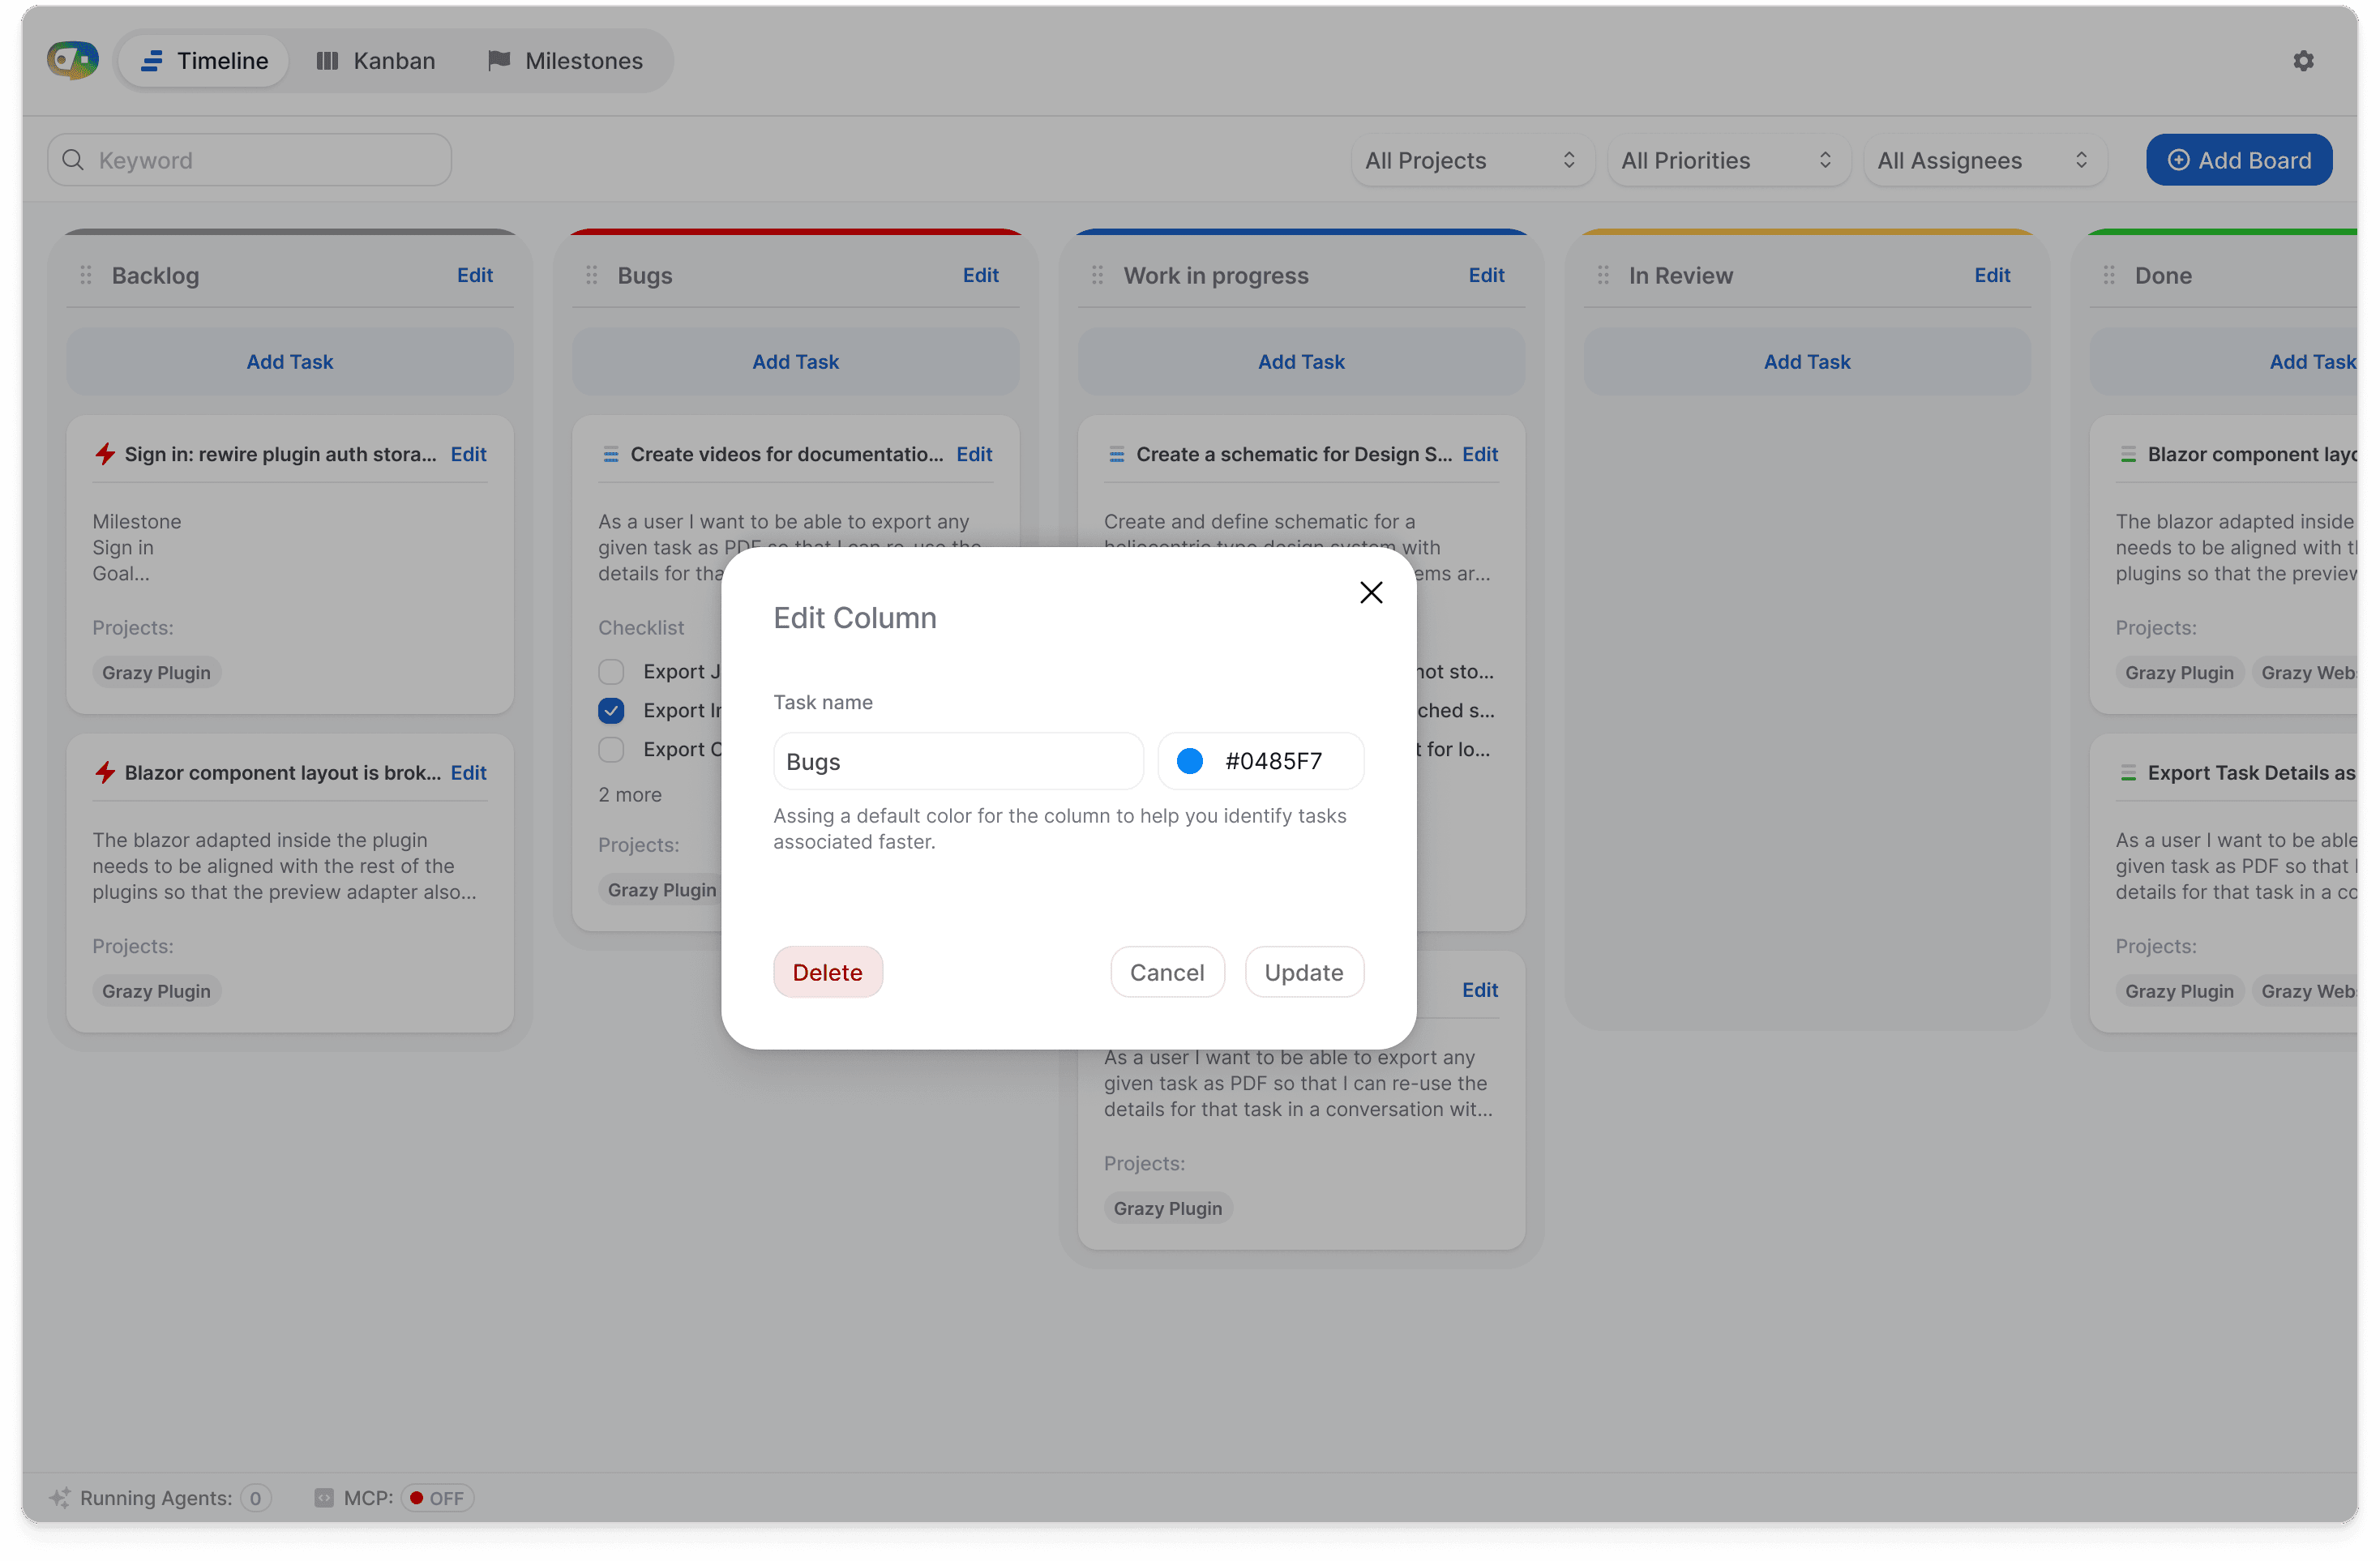2380x1561 pixels.
Task: Open the settings gear icon
Action: point(2303,61)
